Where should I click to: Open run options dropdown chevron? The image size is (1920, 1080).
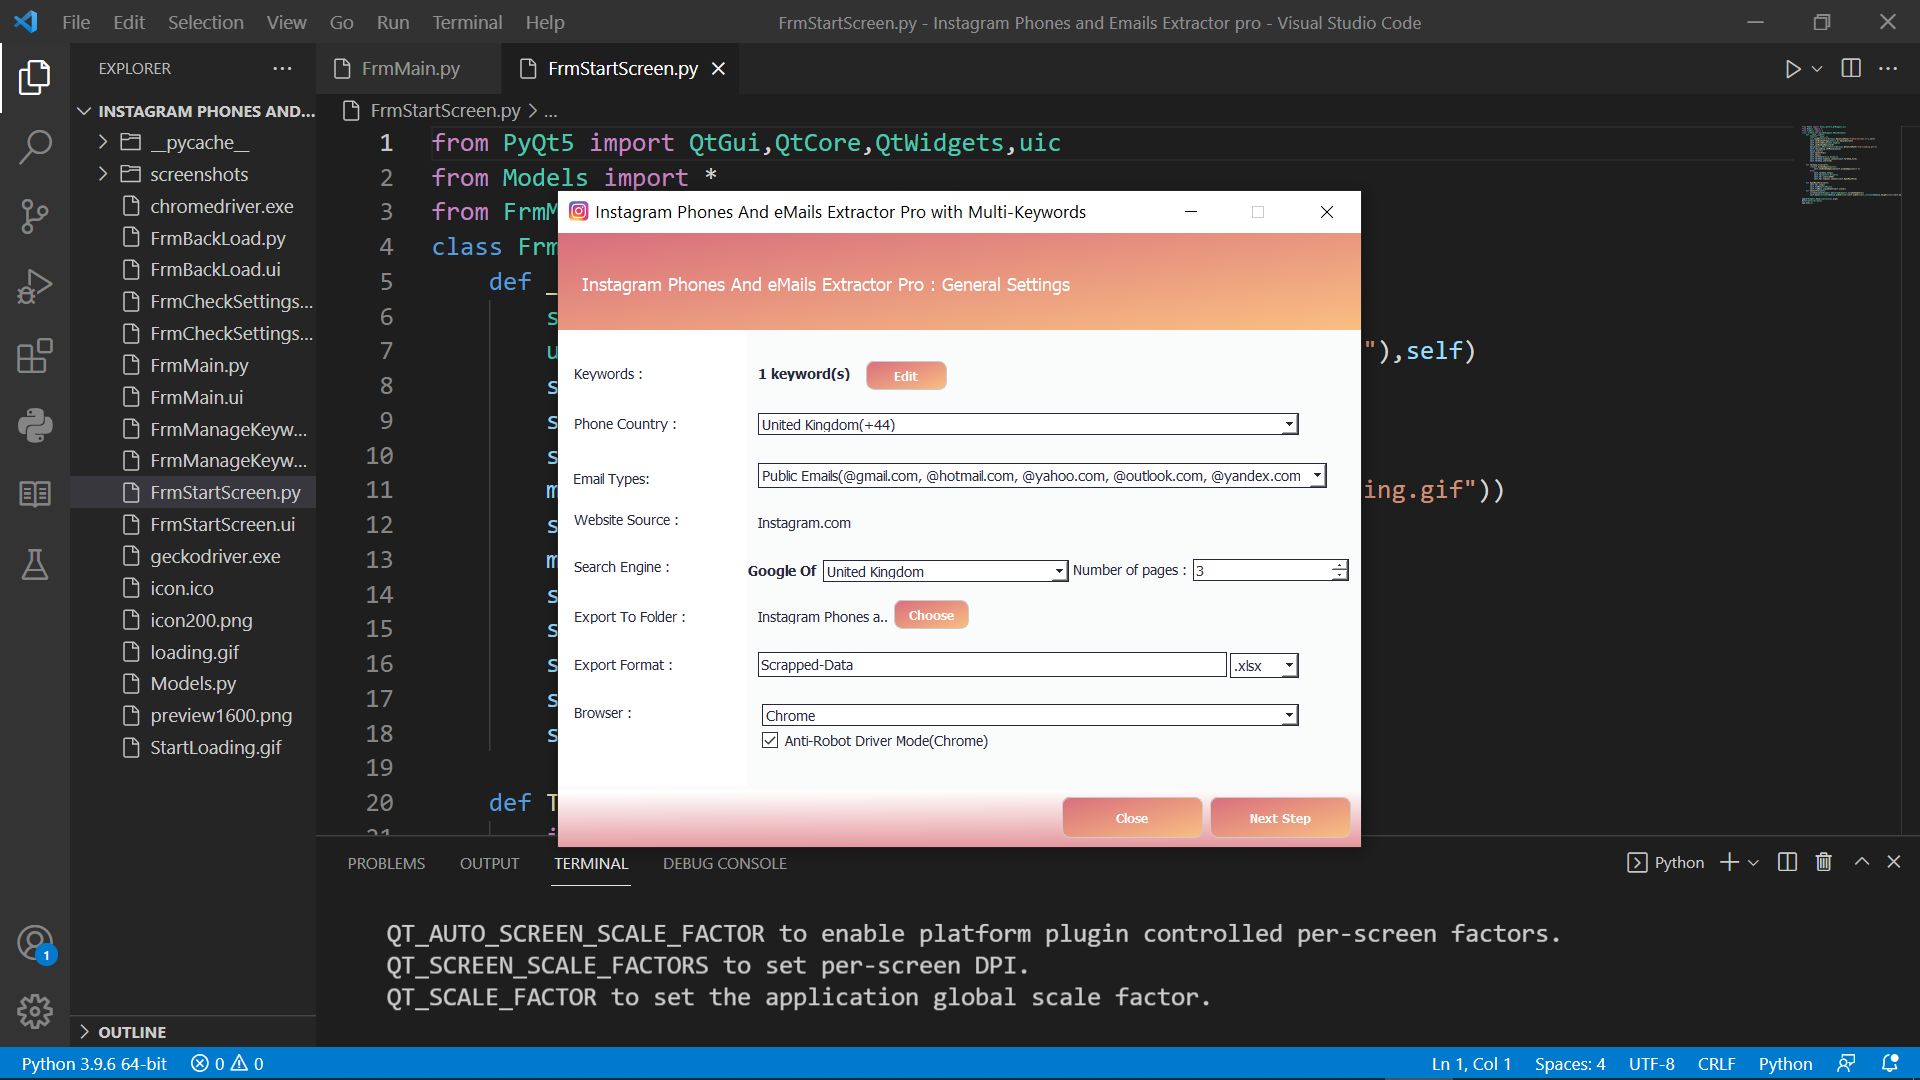[x=1817, y=69]
